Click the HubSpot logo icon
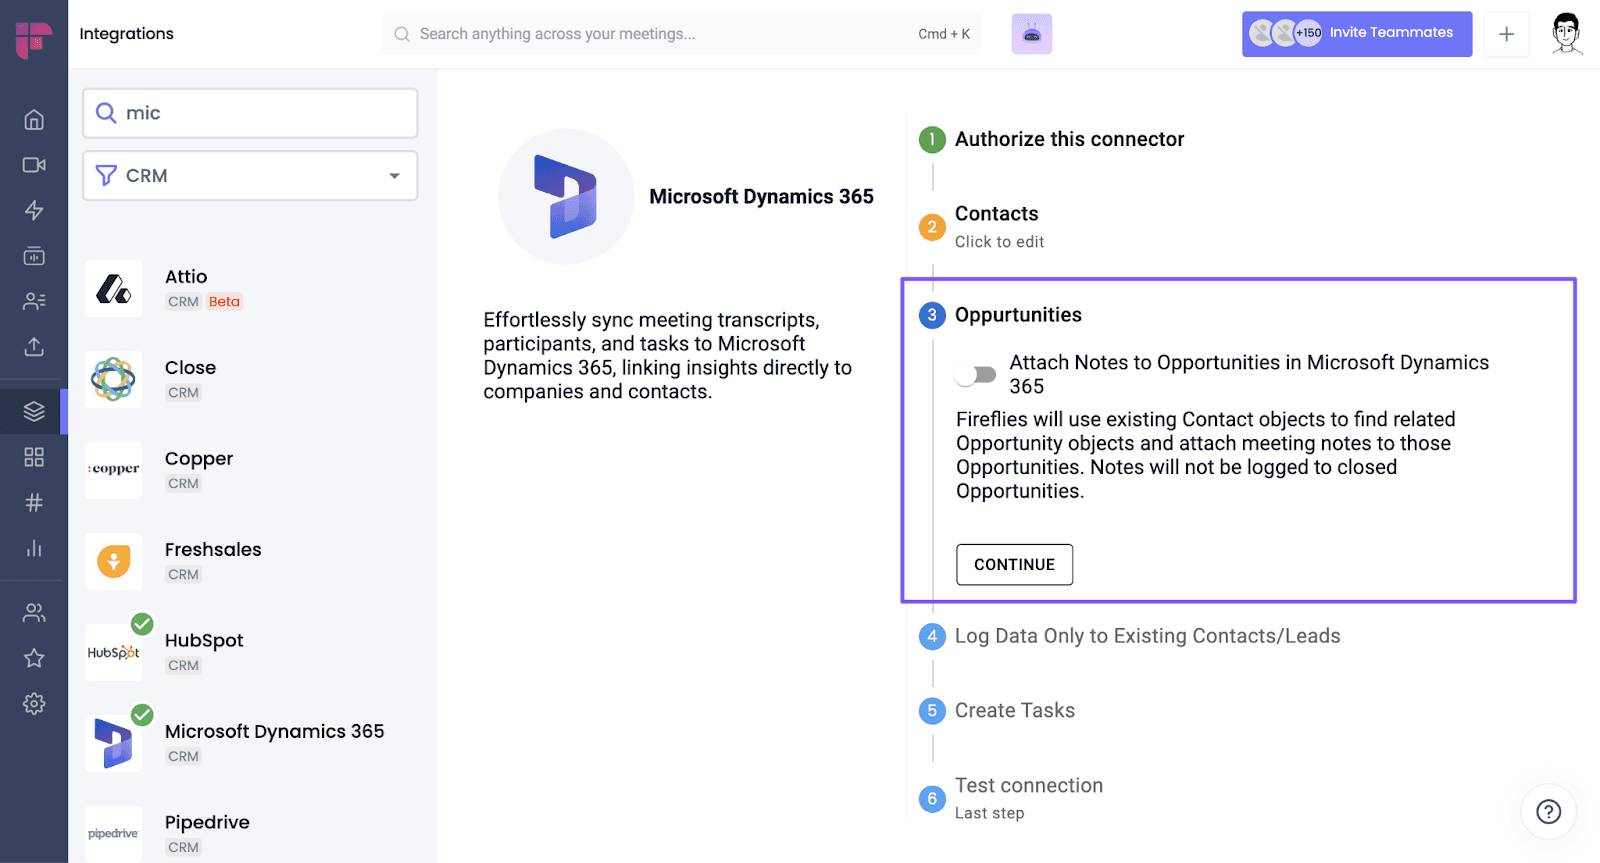Screen dimensions: 1600x863 (114, 652)
